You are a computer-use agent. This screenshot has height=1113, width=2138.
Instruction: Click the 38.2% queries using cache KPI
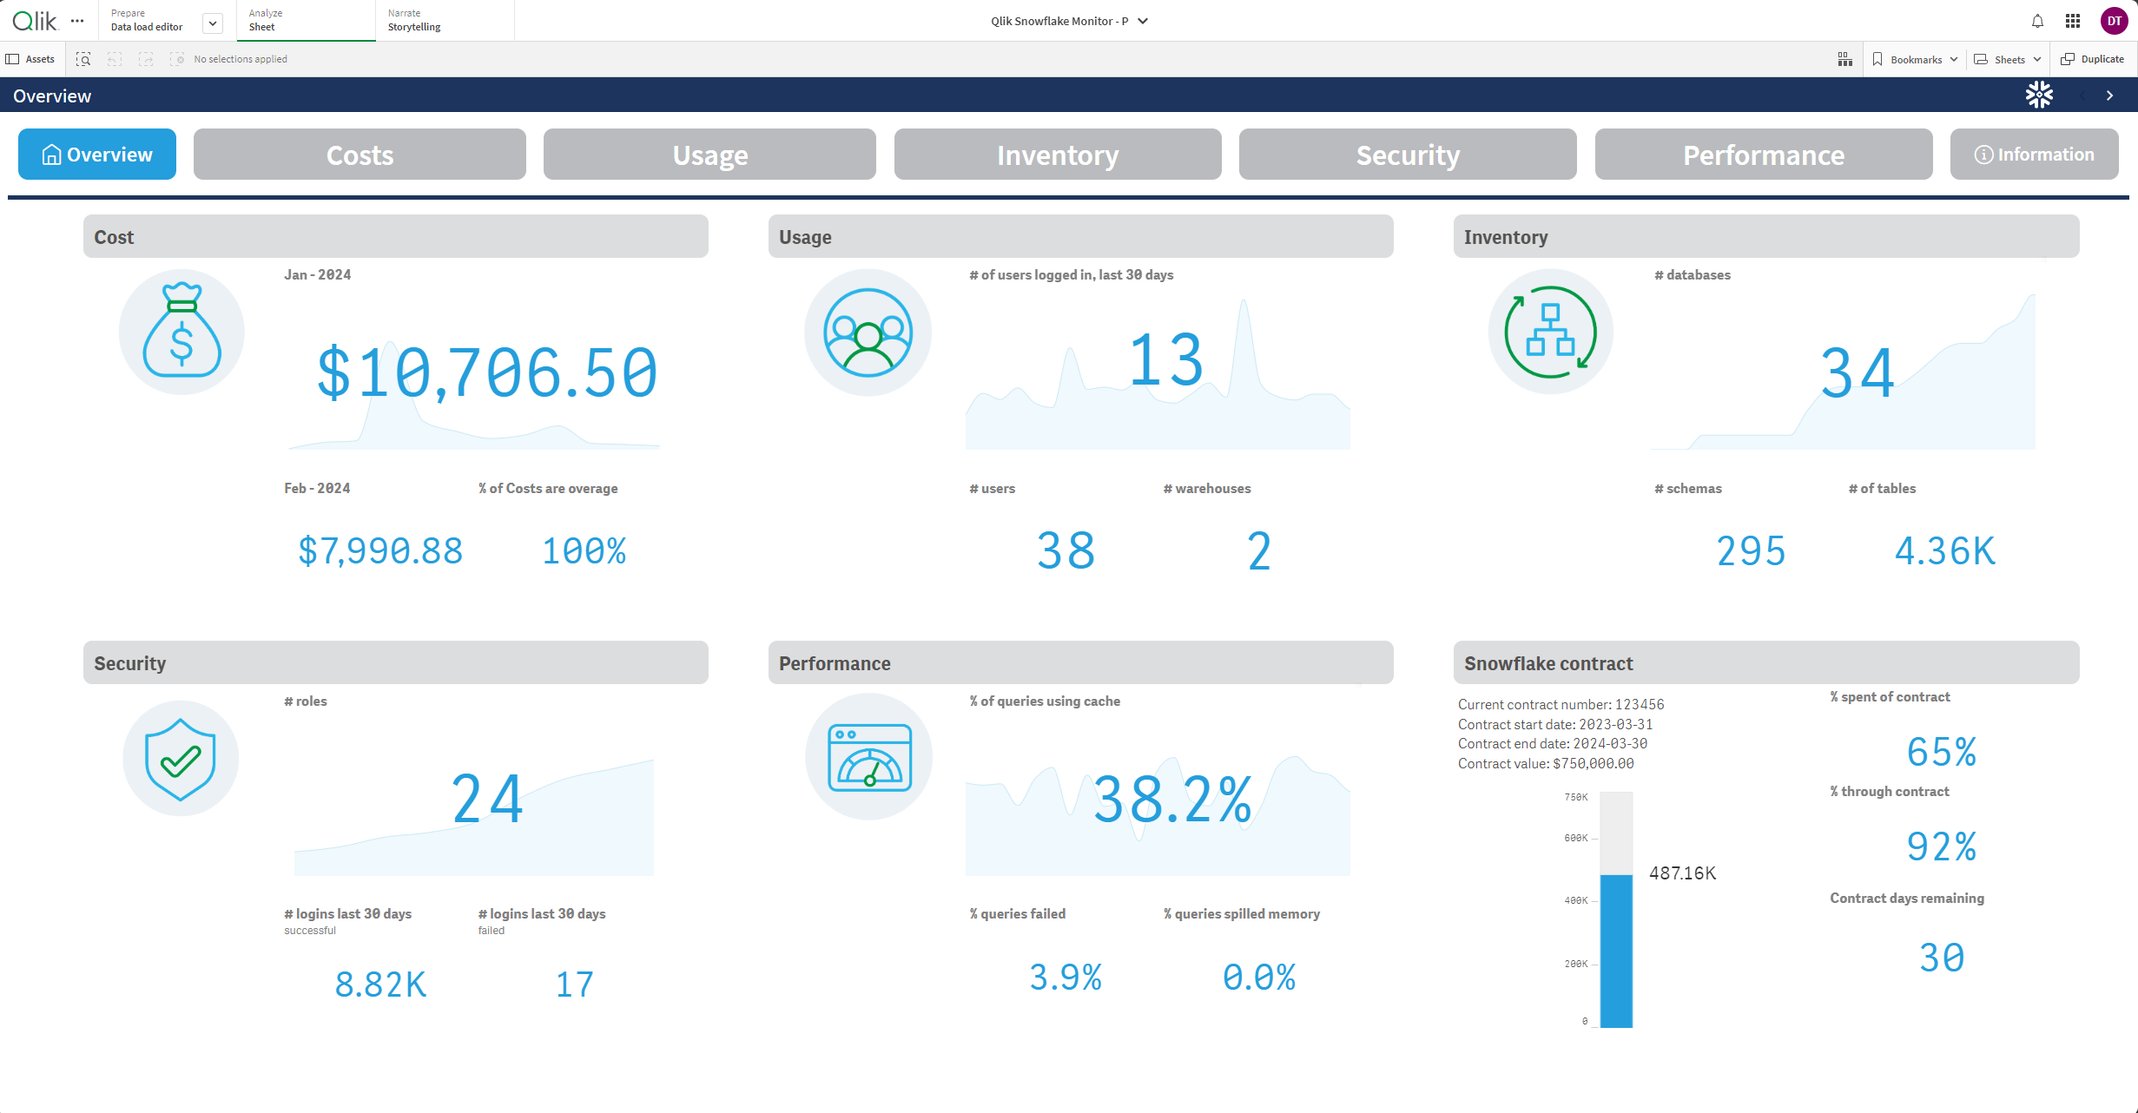(1172, 799)
